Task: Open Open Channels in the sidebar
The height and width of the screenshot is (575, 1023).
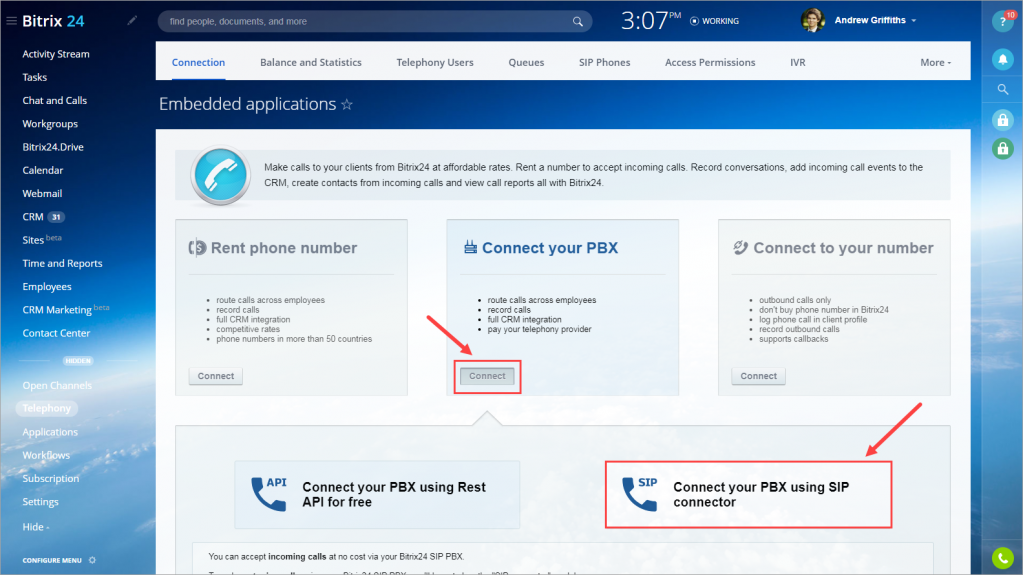Action: (57, 386)
